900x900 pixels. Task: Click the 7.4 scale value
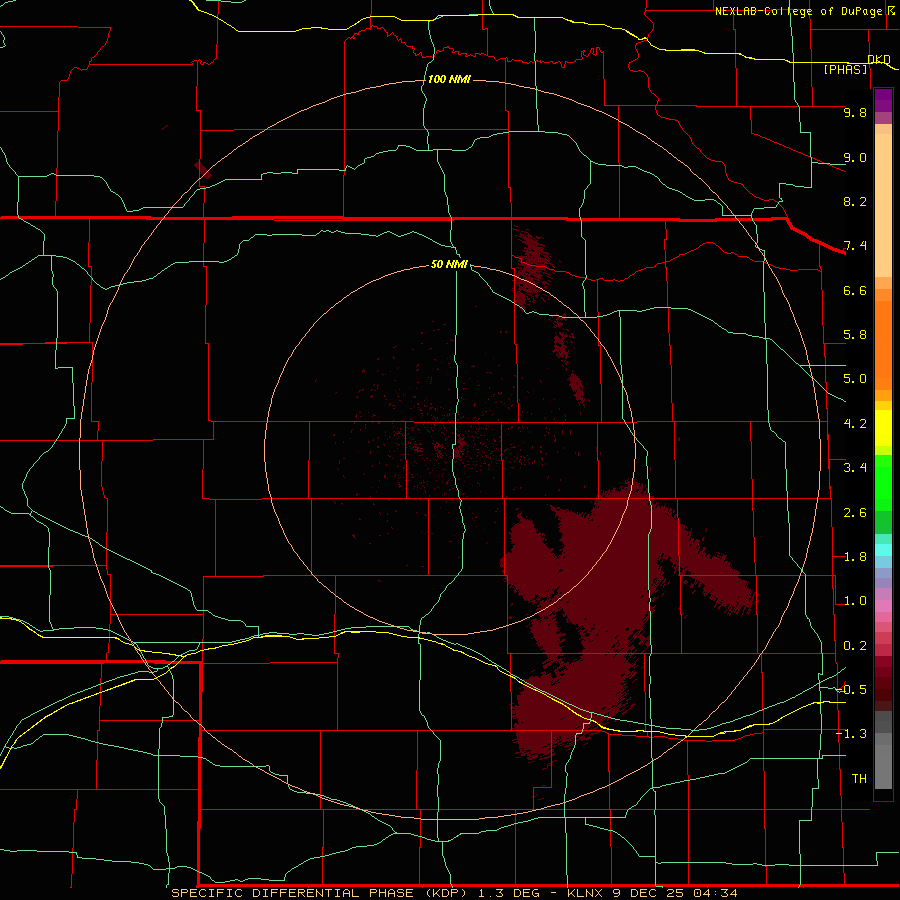tap(855, 246)
